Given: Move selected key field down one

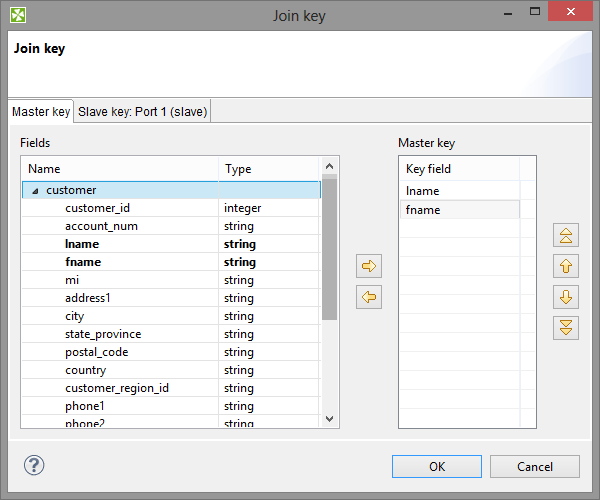Looking at the screenshot, I should tap(566, 297).
